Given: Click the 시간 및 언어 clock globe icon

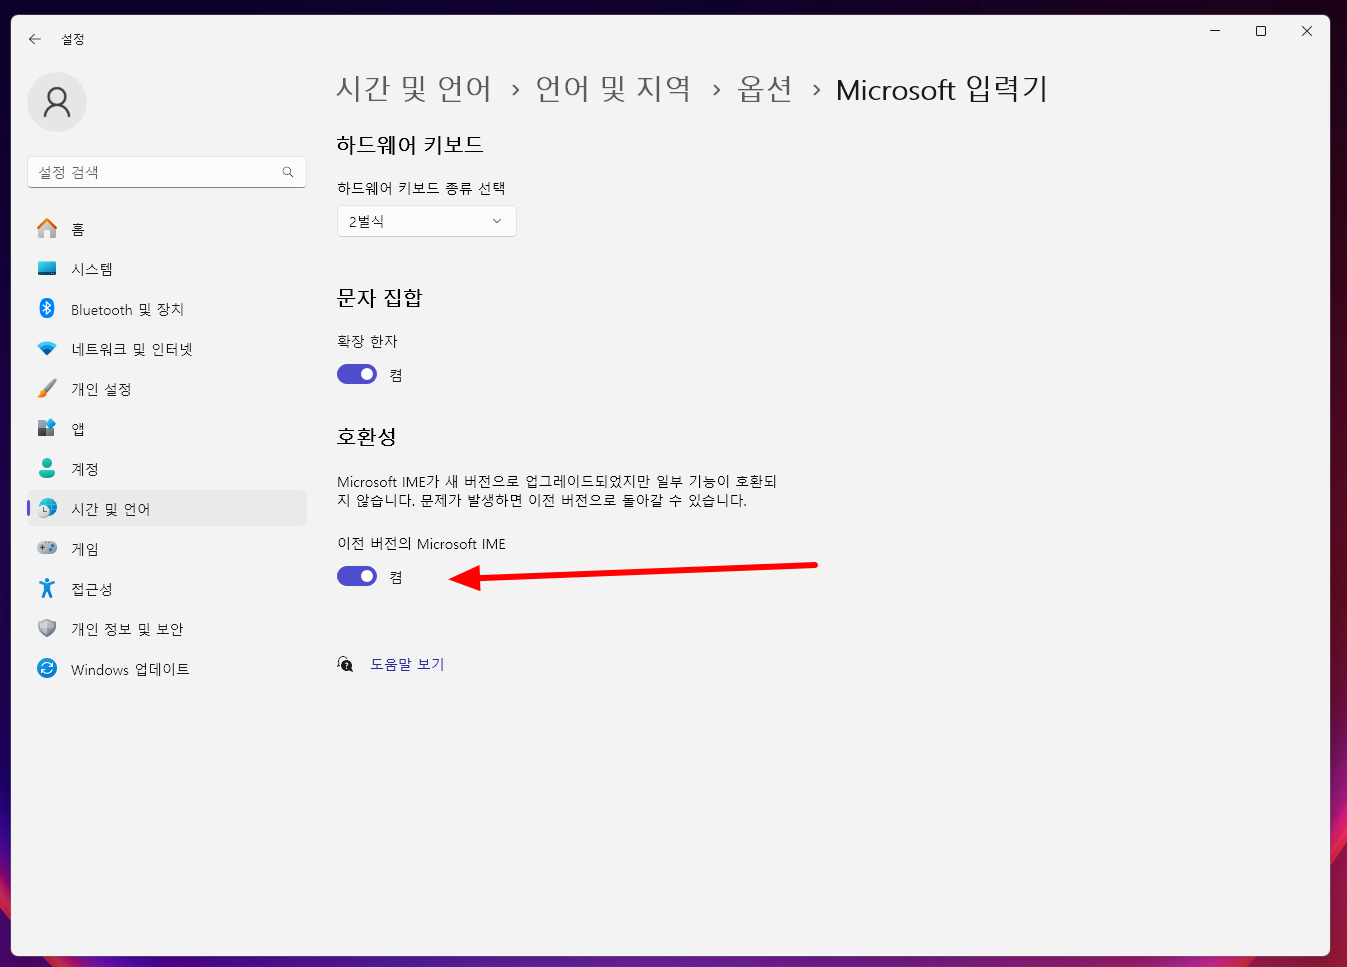Looking at the screenshot, I should 47,509.
